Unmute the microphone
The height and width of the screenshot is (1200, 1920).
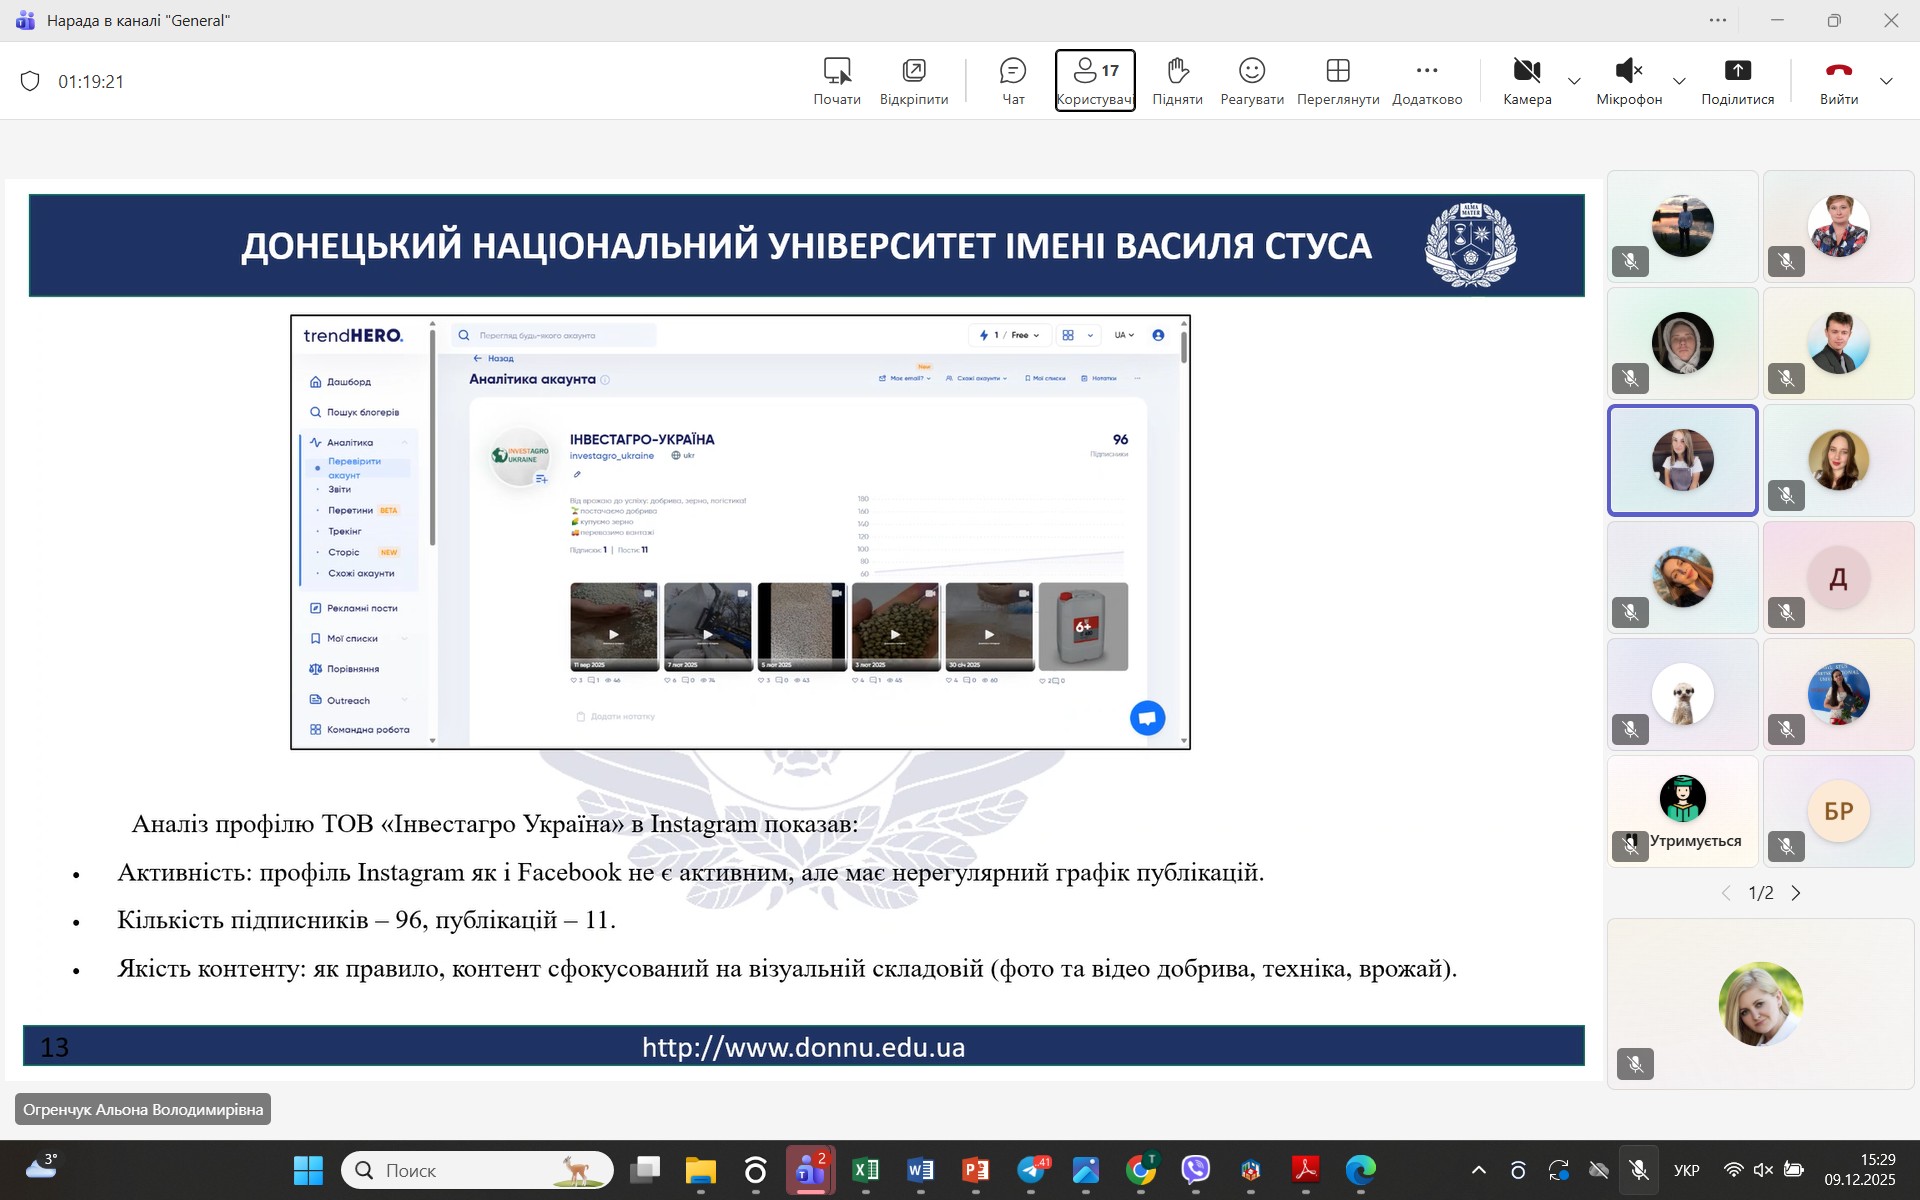[1628, 80]
